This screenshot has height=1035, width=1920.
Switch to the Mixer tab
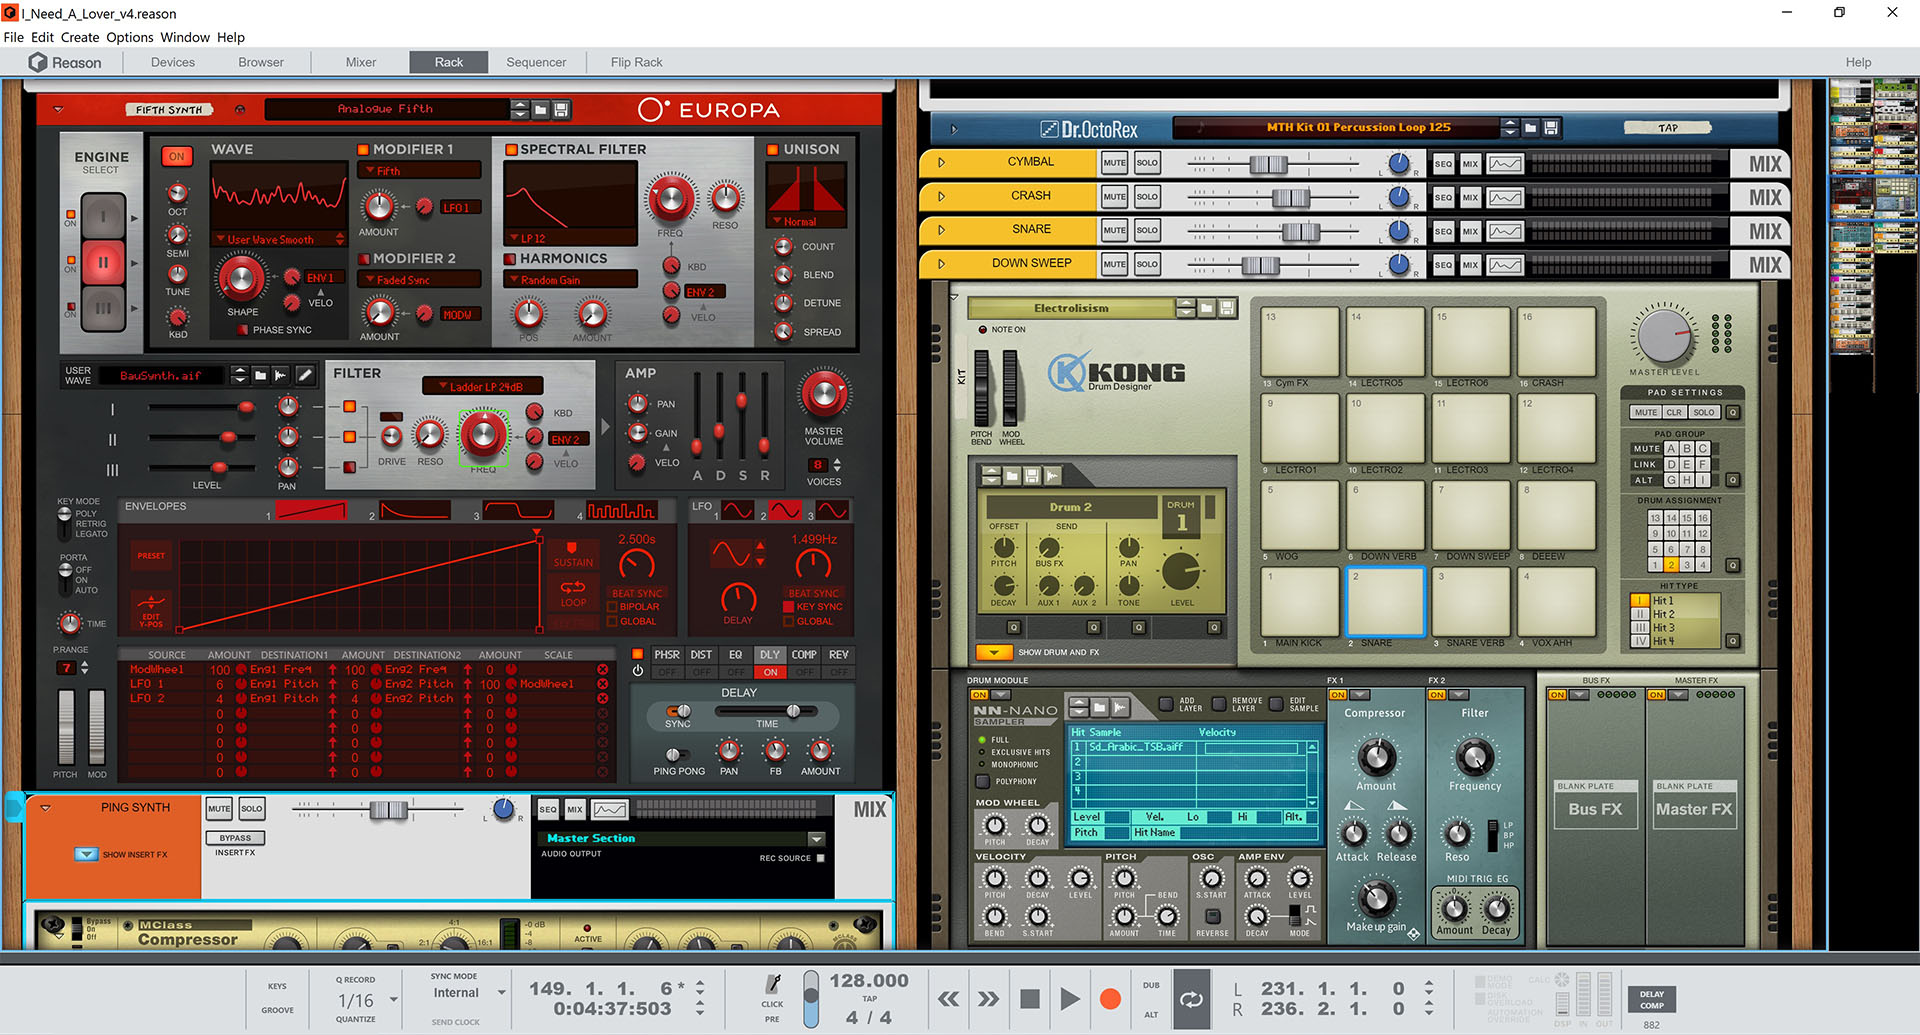point(361,62)
